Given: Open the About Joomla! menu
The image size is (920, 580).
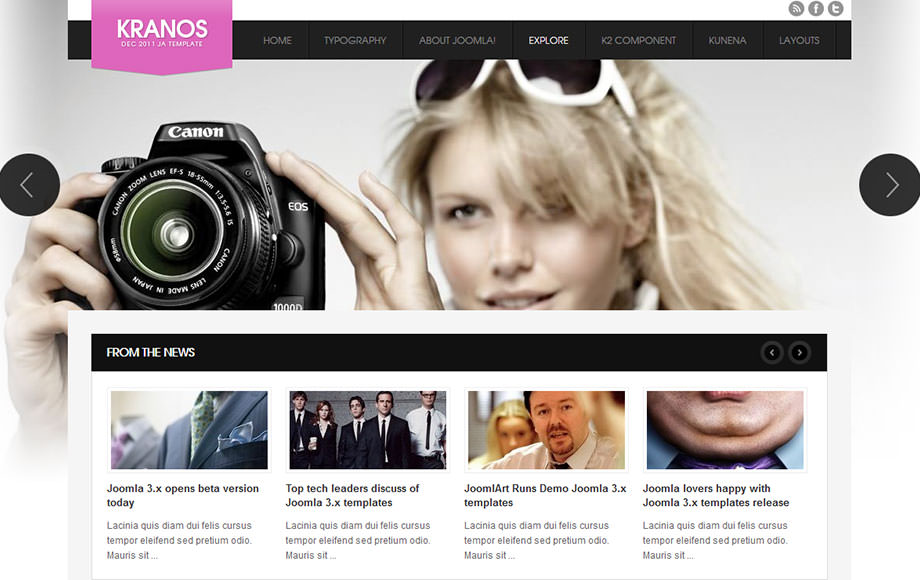Looking at the screenshot, I should click(x=457, y=41).
